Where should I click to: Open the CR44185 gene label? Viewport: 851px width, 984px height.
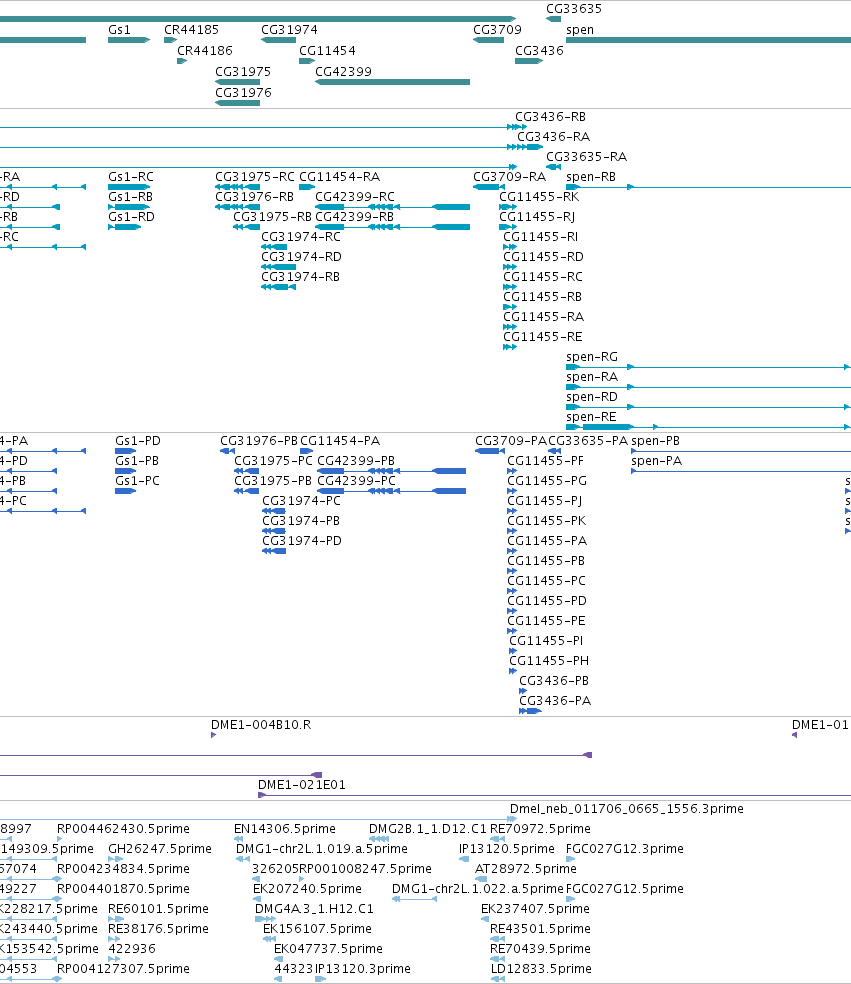(x=191, y=29)
